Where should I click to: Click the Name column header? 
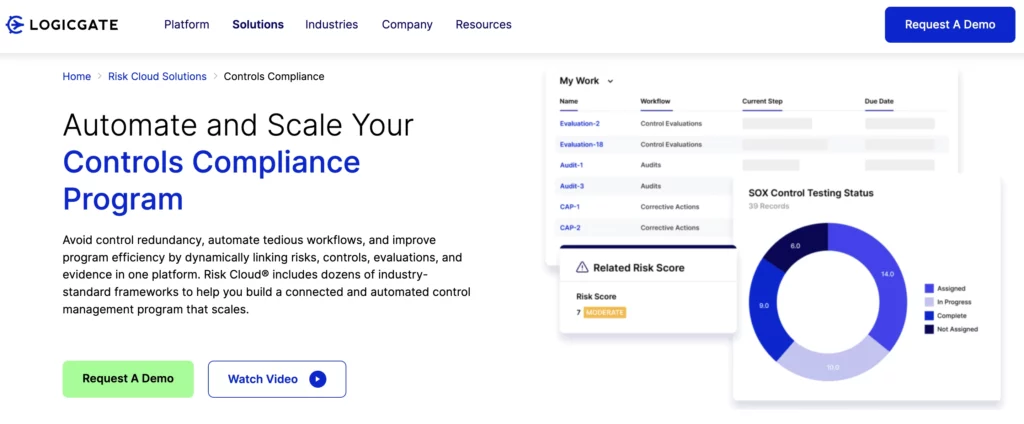coord(569,102)
